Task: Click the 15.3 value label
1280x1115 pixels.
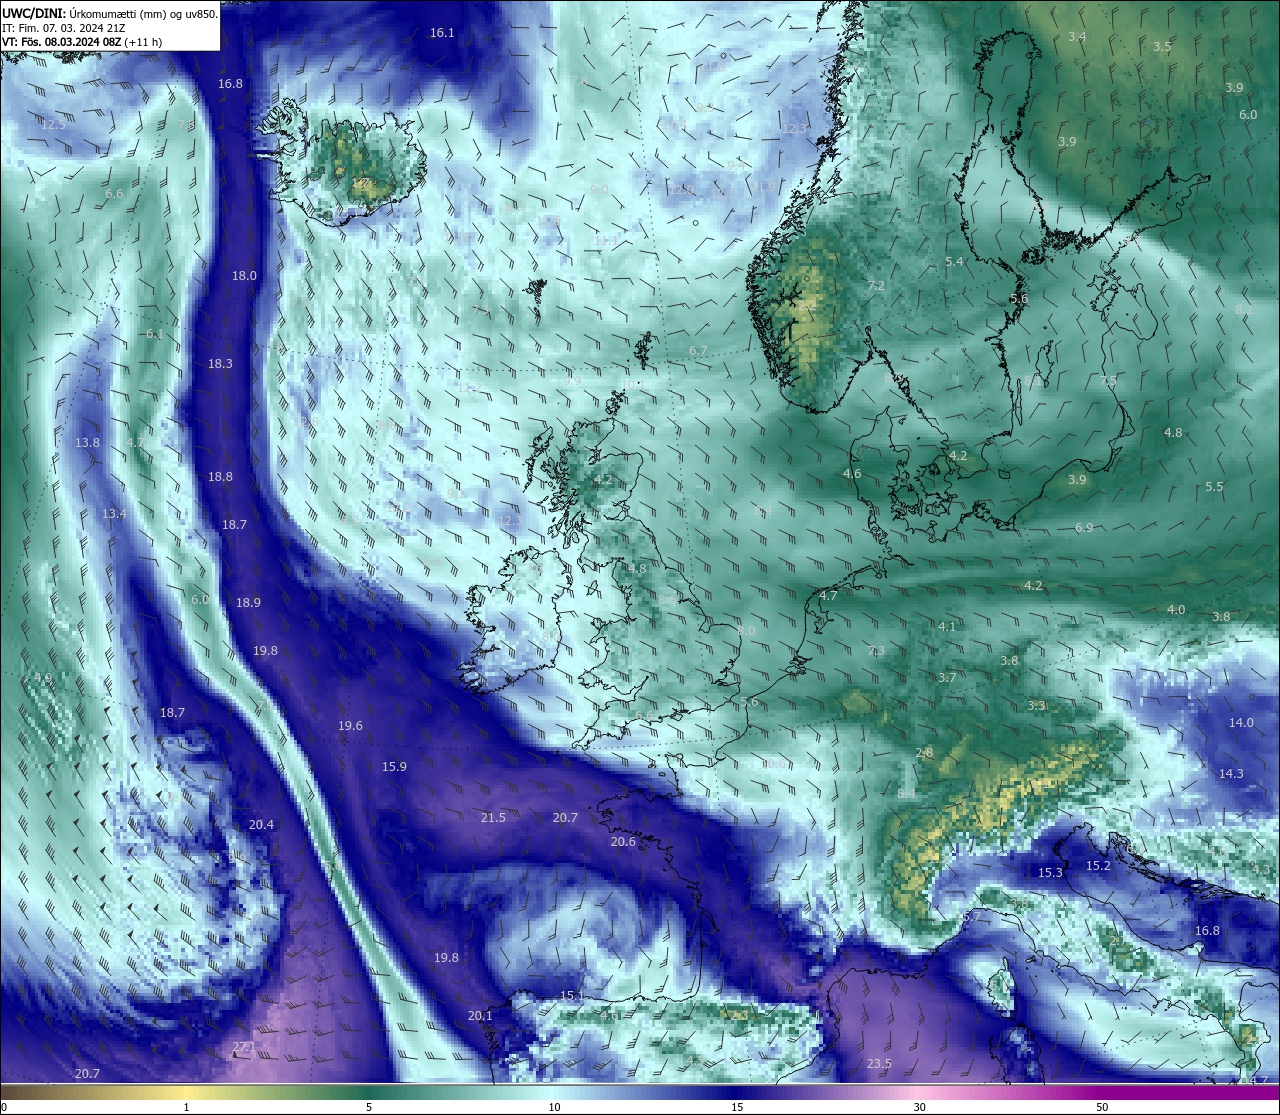Action: pos(1050,873)
